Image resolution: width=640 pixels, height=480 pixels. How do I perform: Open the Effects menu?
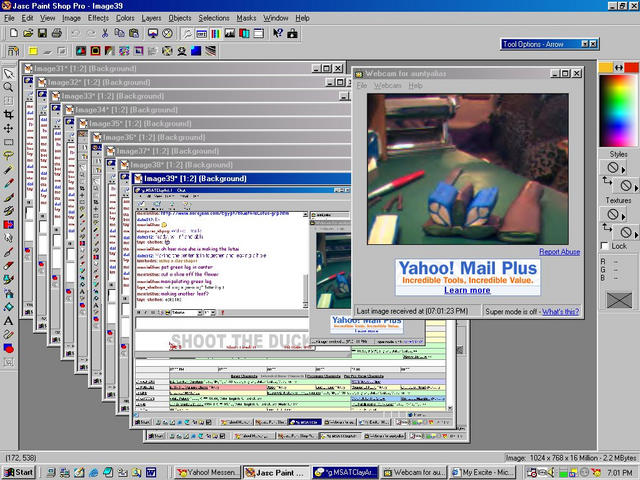pyautogui.click(x=98, y=18)
